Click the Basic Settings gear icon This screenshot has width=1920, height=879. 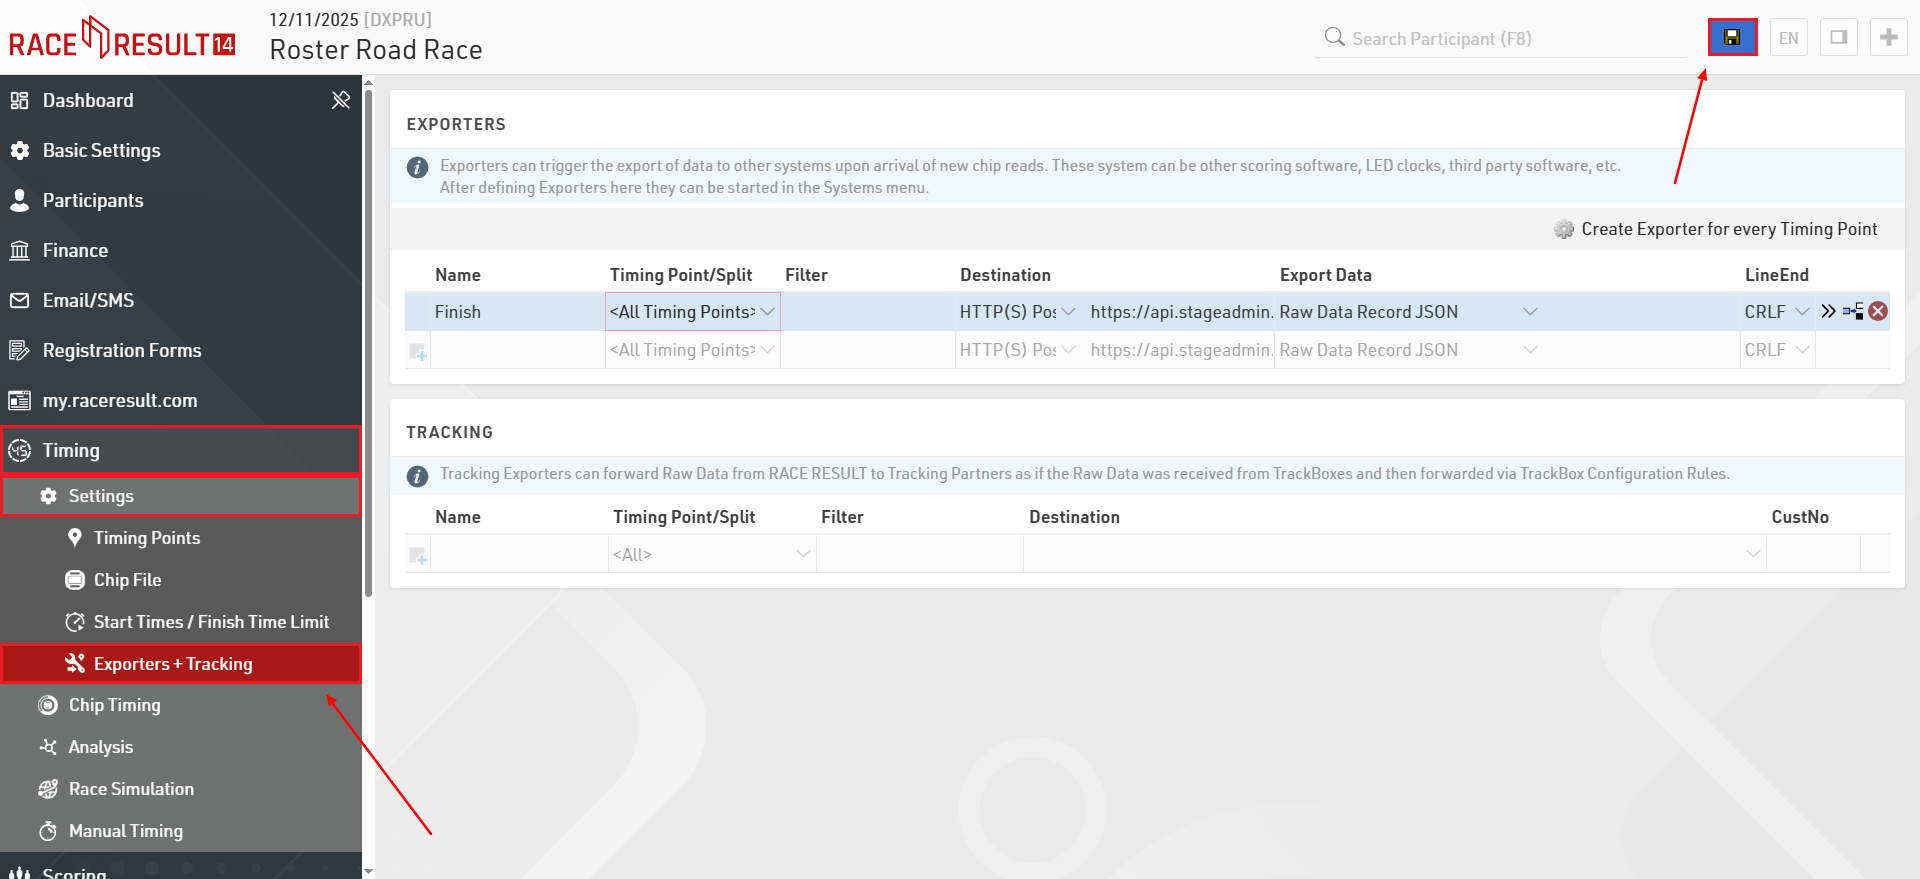19,150
